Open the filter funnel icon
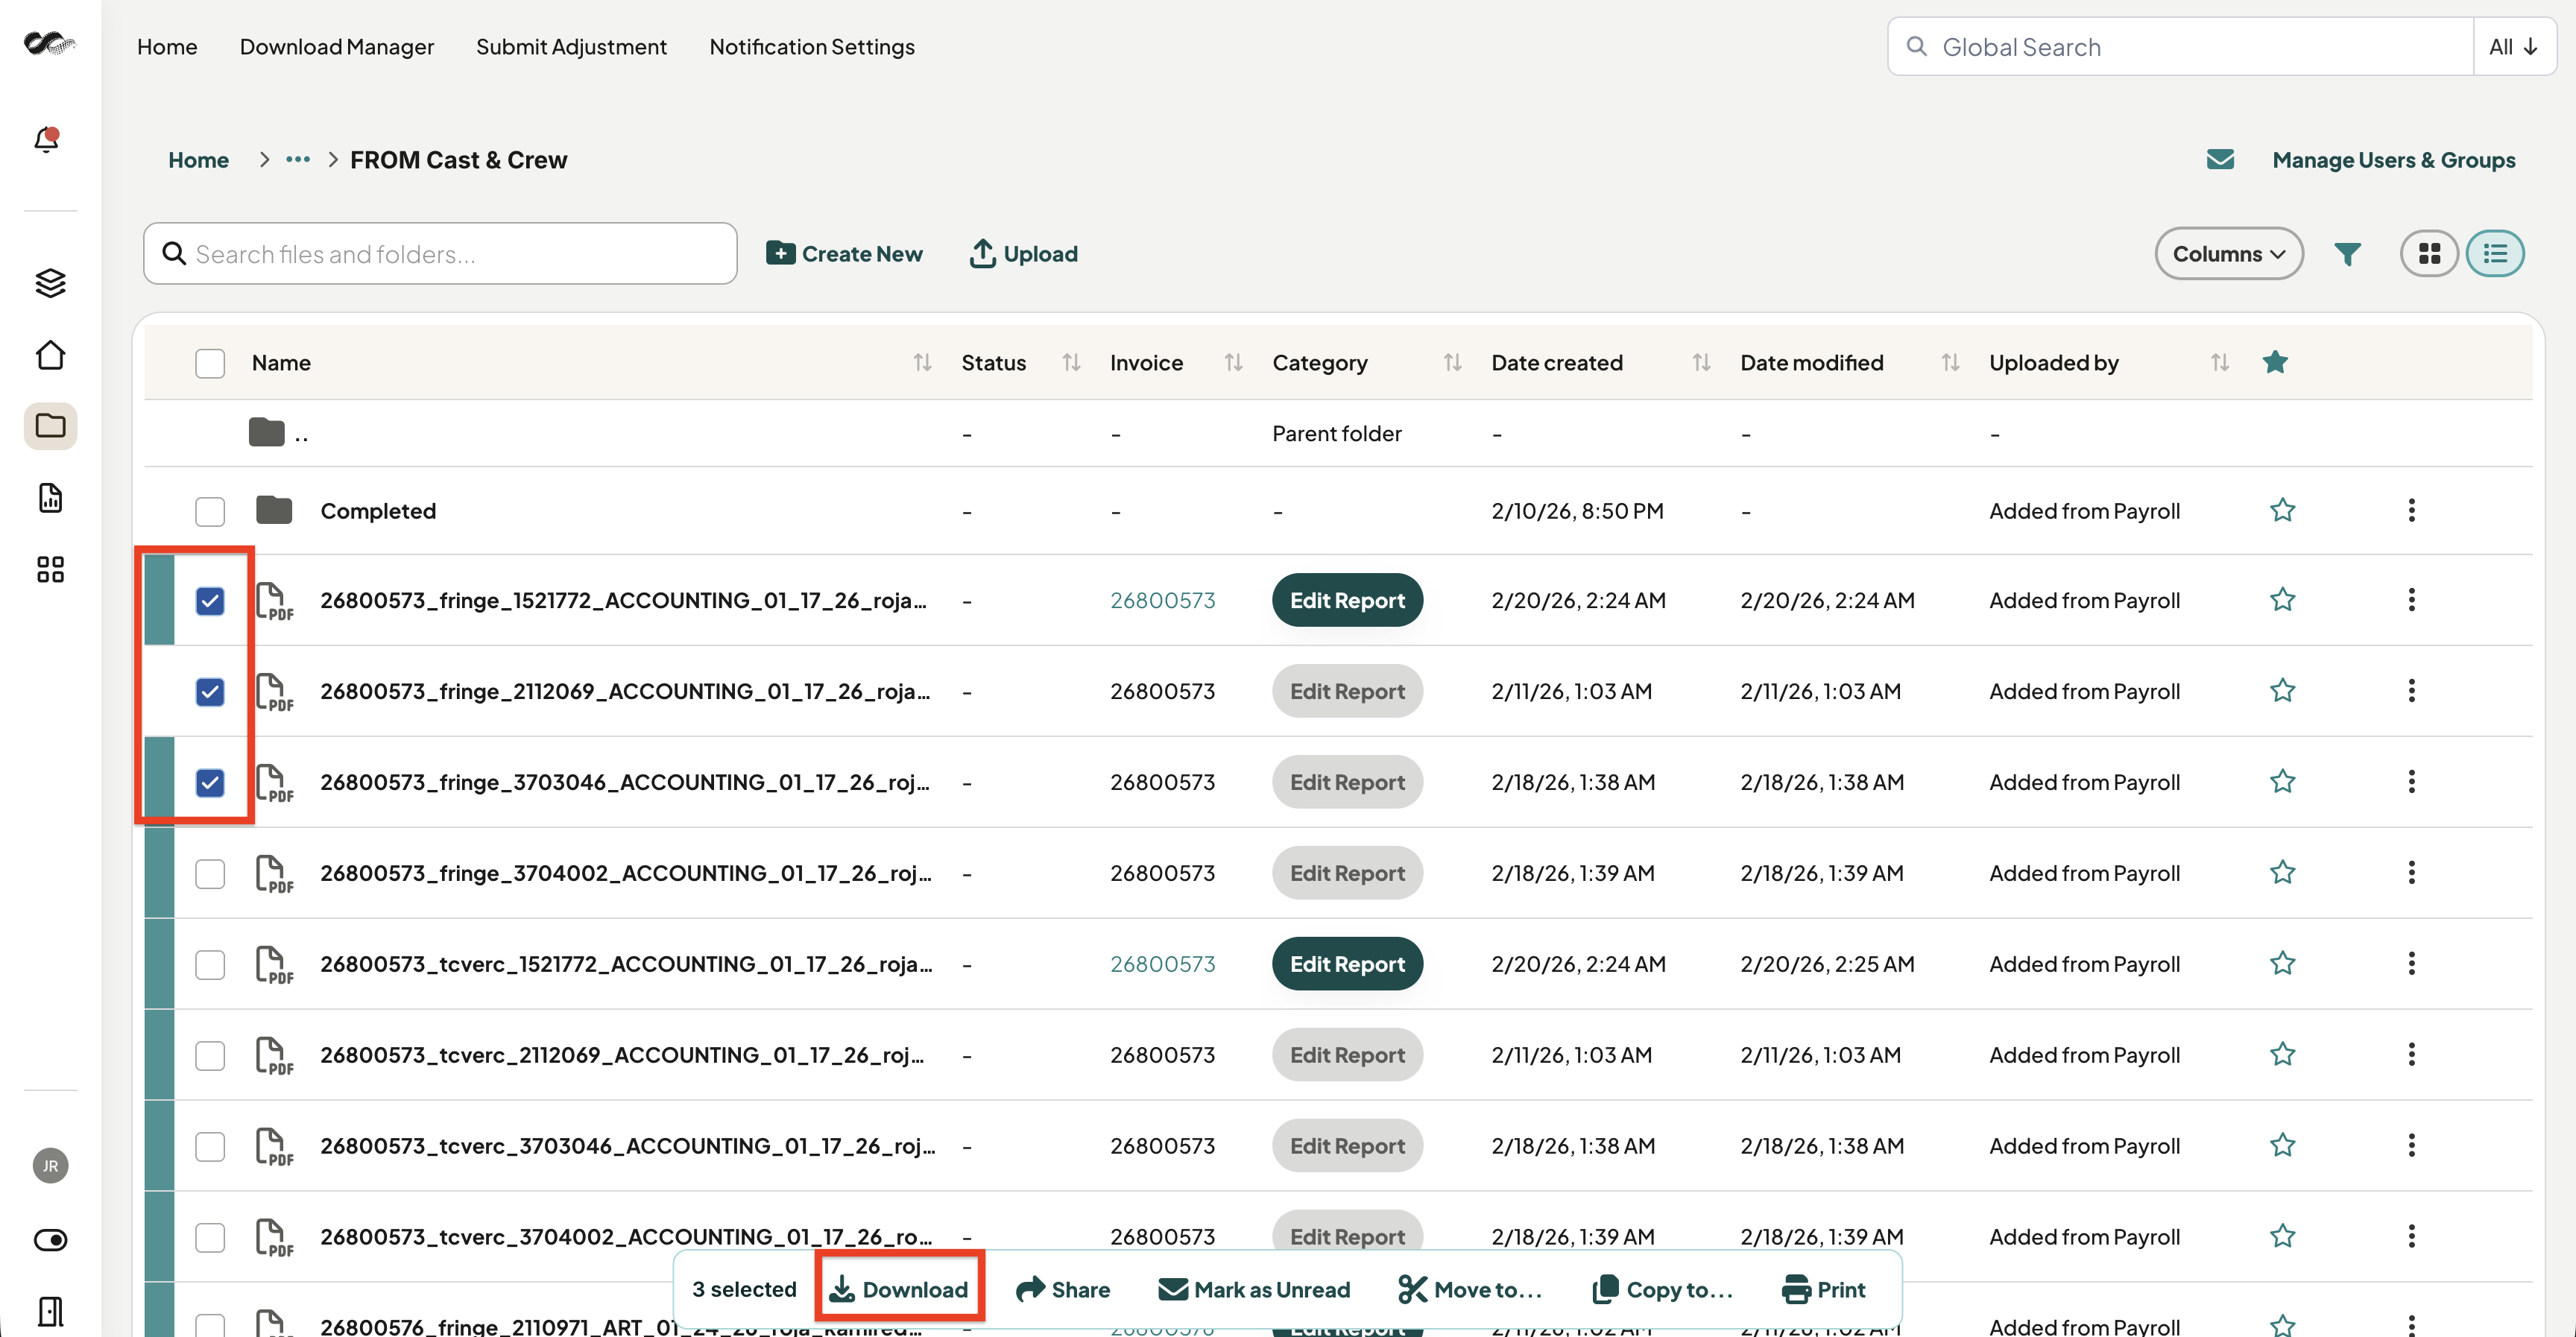The image size is (2576, 1337). pos(2347,254)
